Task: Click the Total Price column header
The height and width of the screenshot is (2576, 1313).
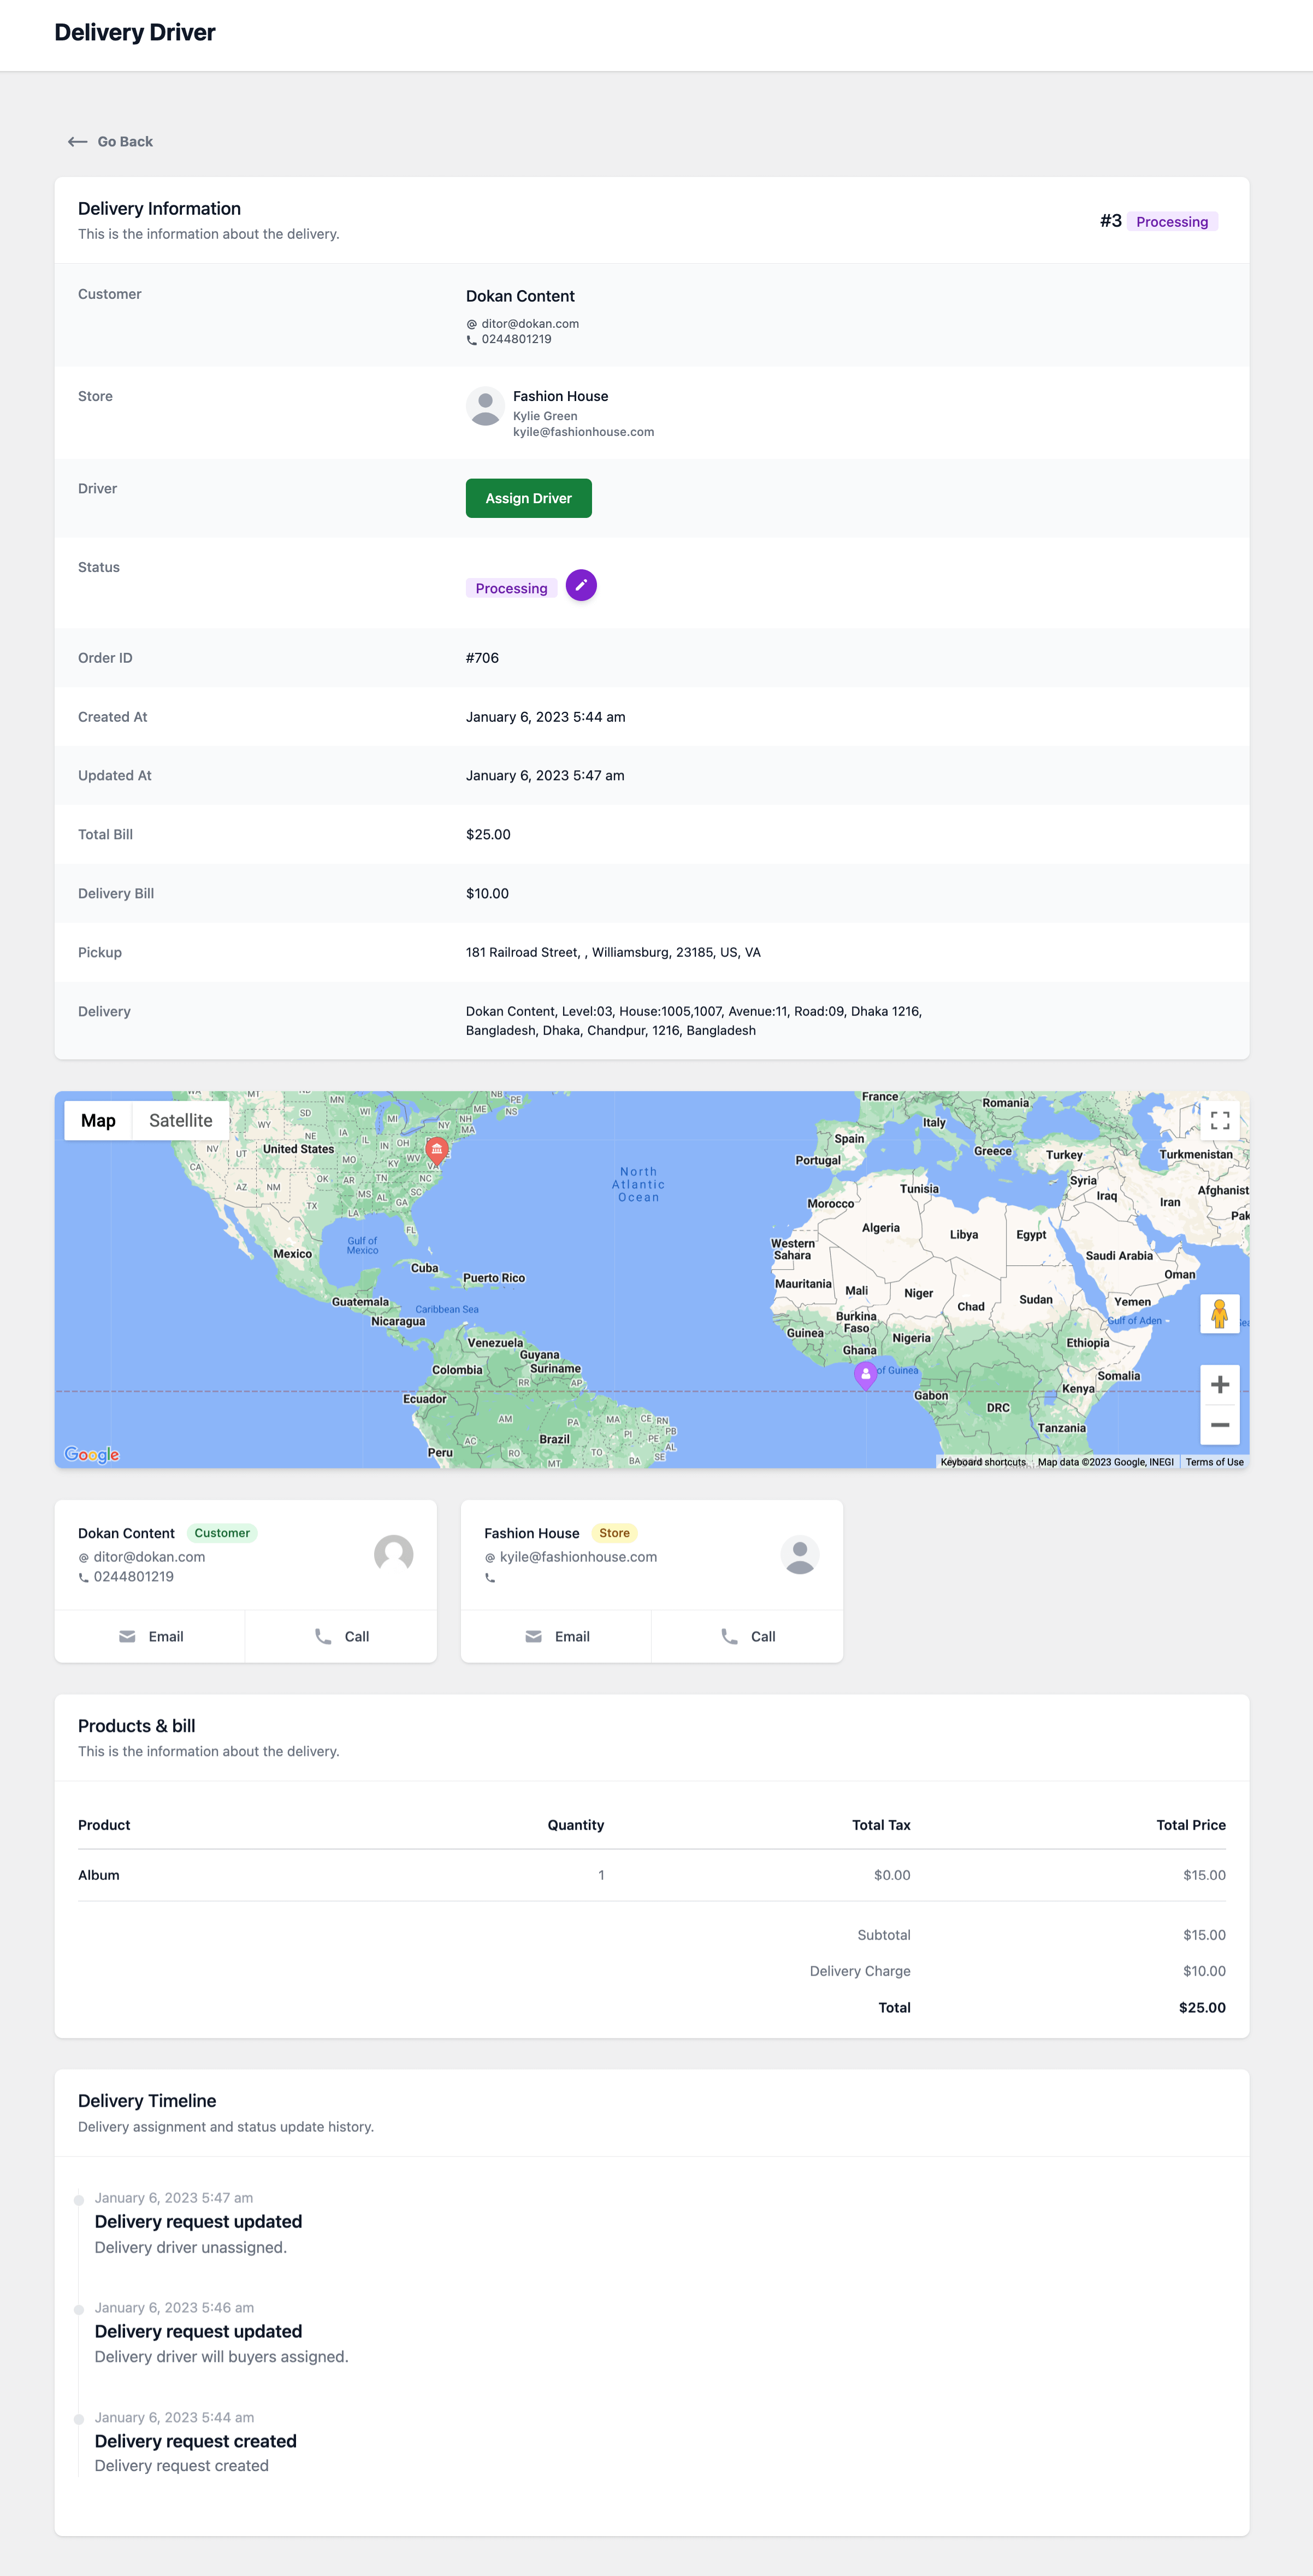Action: 1190,1825
